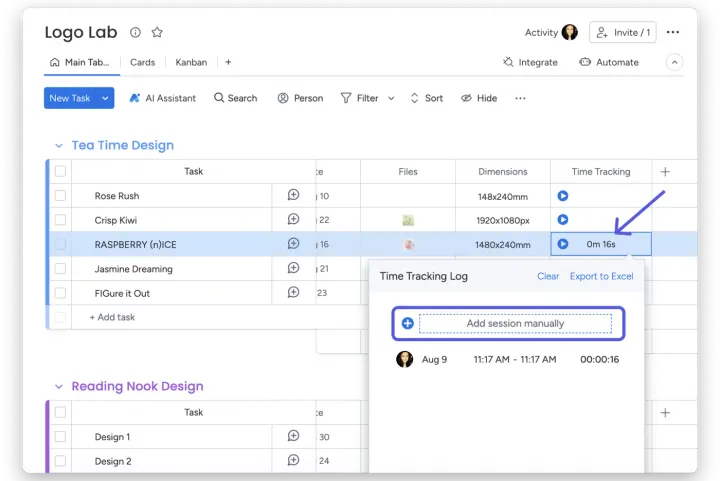Open updates for Design 1

[x=293, y=436]
